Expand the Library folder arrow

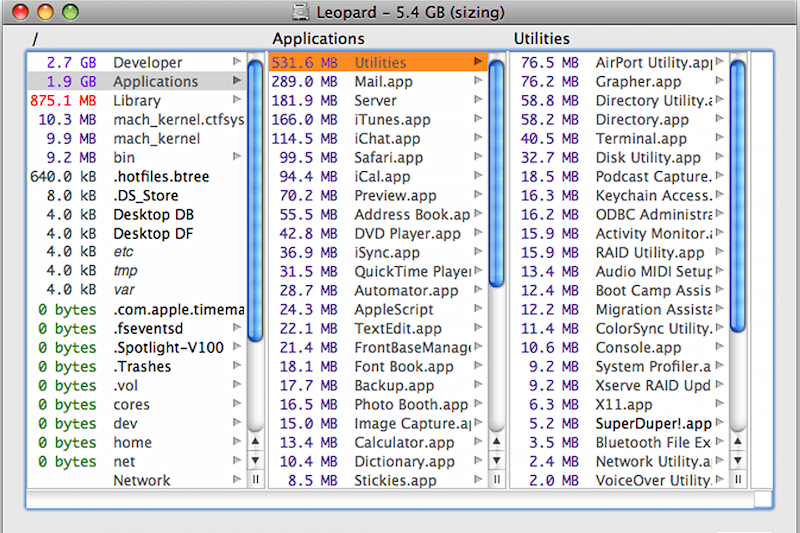pos(237,99)
